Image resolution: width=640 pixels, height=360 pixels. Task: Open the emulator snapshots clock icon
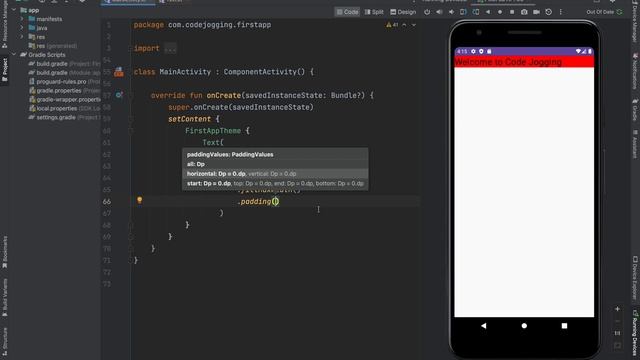tap(549, 12)
